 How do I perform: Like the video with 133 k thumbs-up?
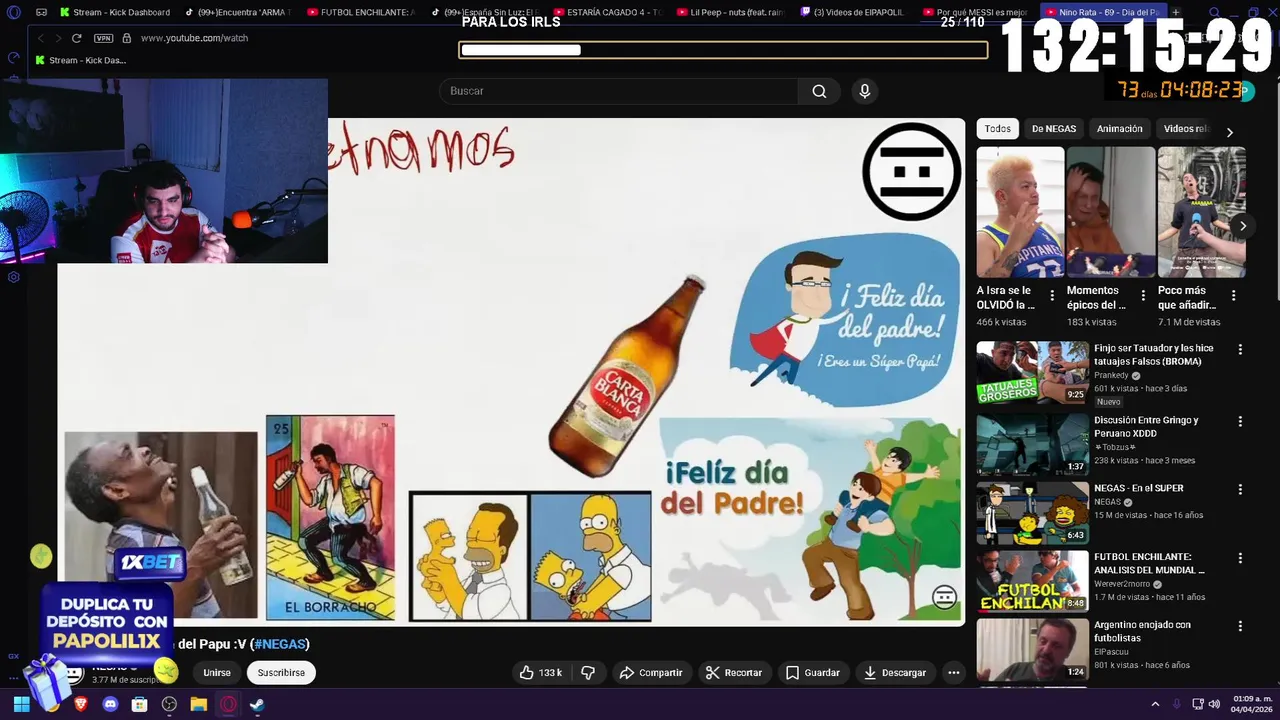coord(540,673)
